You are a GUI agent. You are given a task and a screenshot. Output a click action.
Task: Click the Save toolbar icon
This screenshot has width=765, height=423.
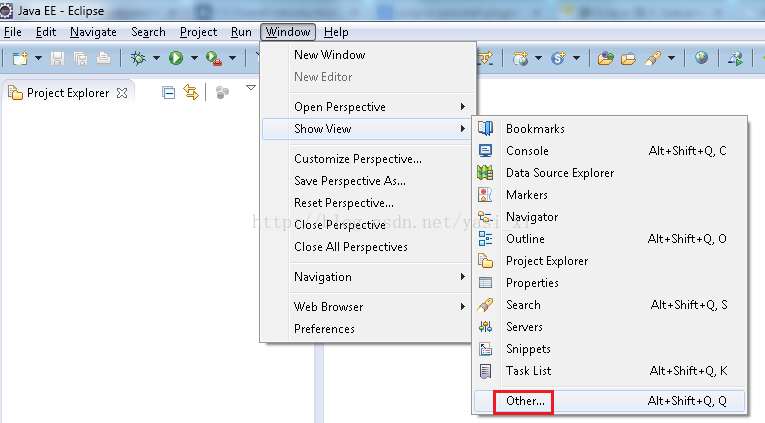58,59
